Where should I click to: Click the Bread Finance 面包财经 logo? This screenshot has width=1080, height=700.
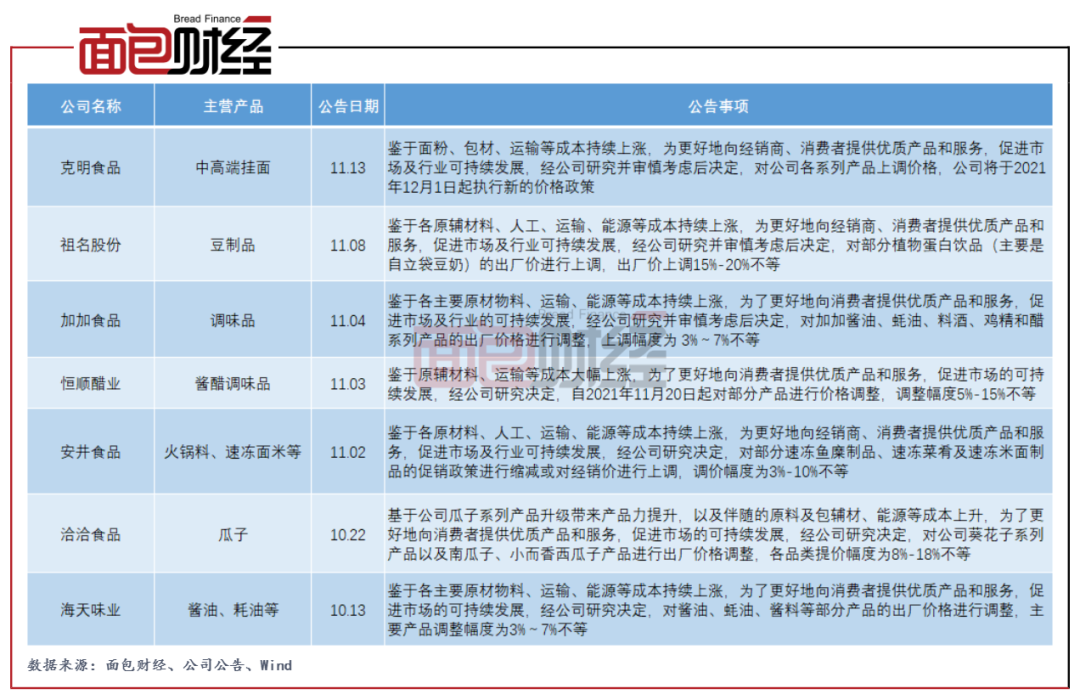point(175,45)
